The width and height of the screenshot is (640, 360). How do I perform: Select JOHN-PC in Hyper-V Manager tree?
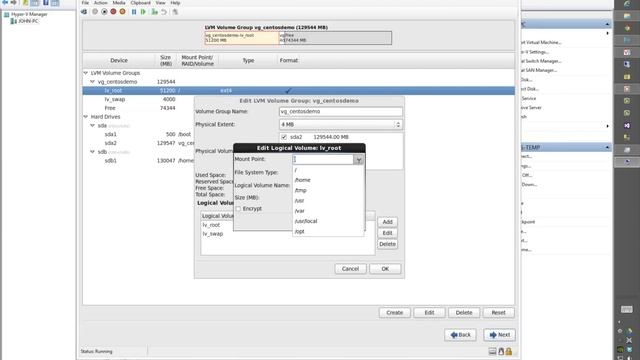coord(28,21)
